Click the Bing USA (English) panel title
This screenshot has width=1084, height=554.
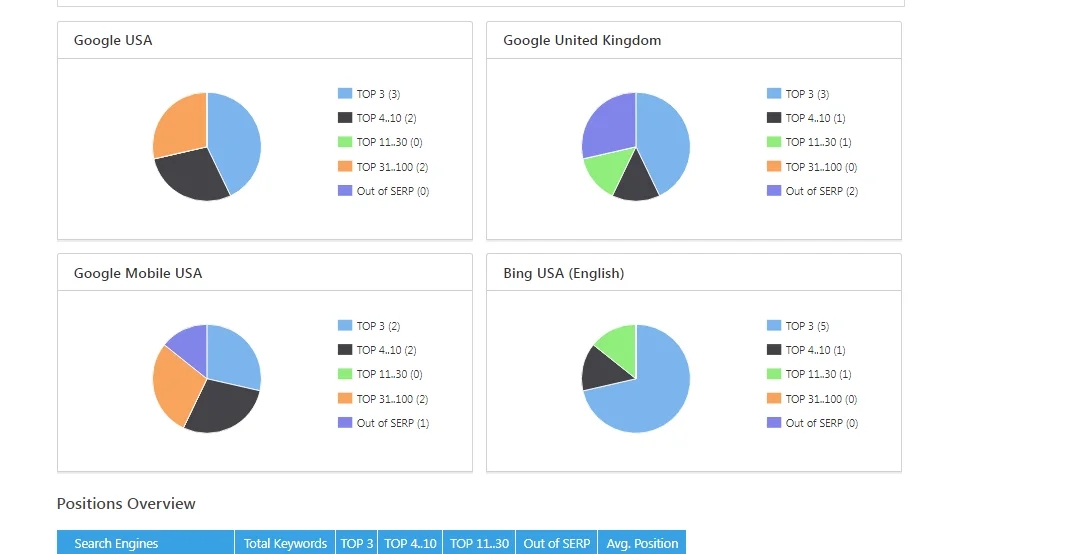pos(563,273)
